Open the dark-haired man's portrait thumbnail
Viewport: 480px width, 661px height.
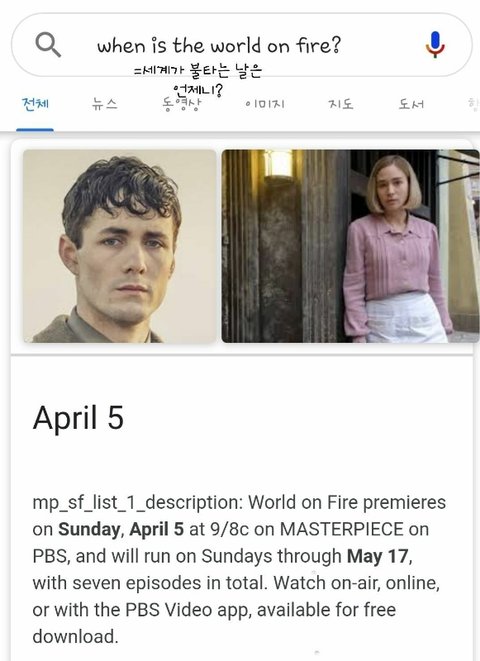pyautogui.click(x=120, y=246)
